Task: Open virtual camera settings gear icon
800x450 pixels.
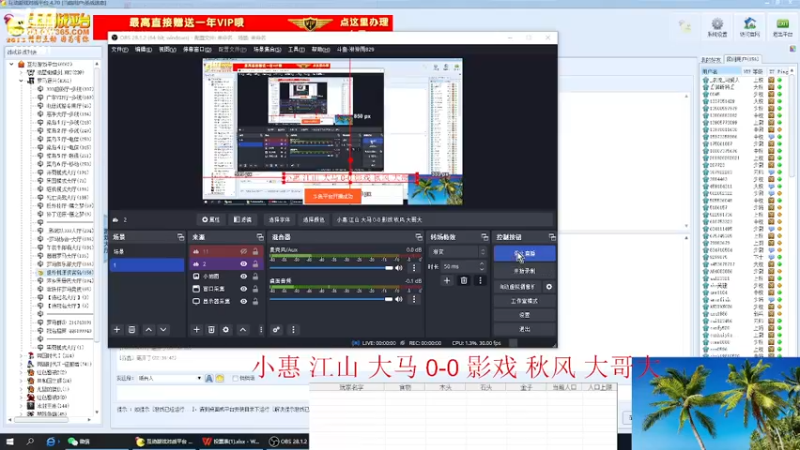Action: click(x=549, y=287)
